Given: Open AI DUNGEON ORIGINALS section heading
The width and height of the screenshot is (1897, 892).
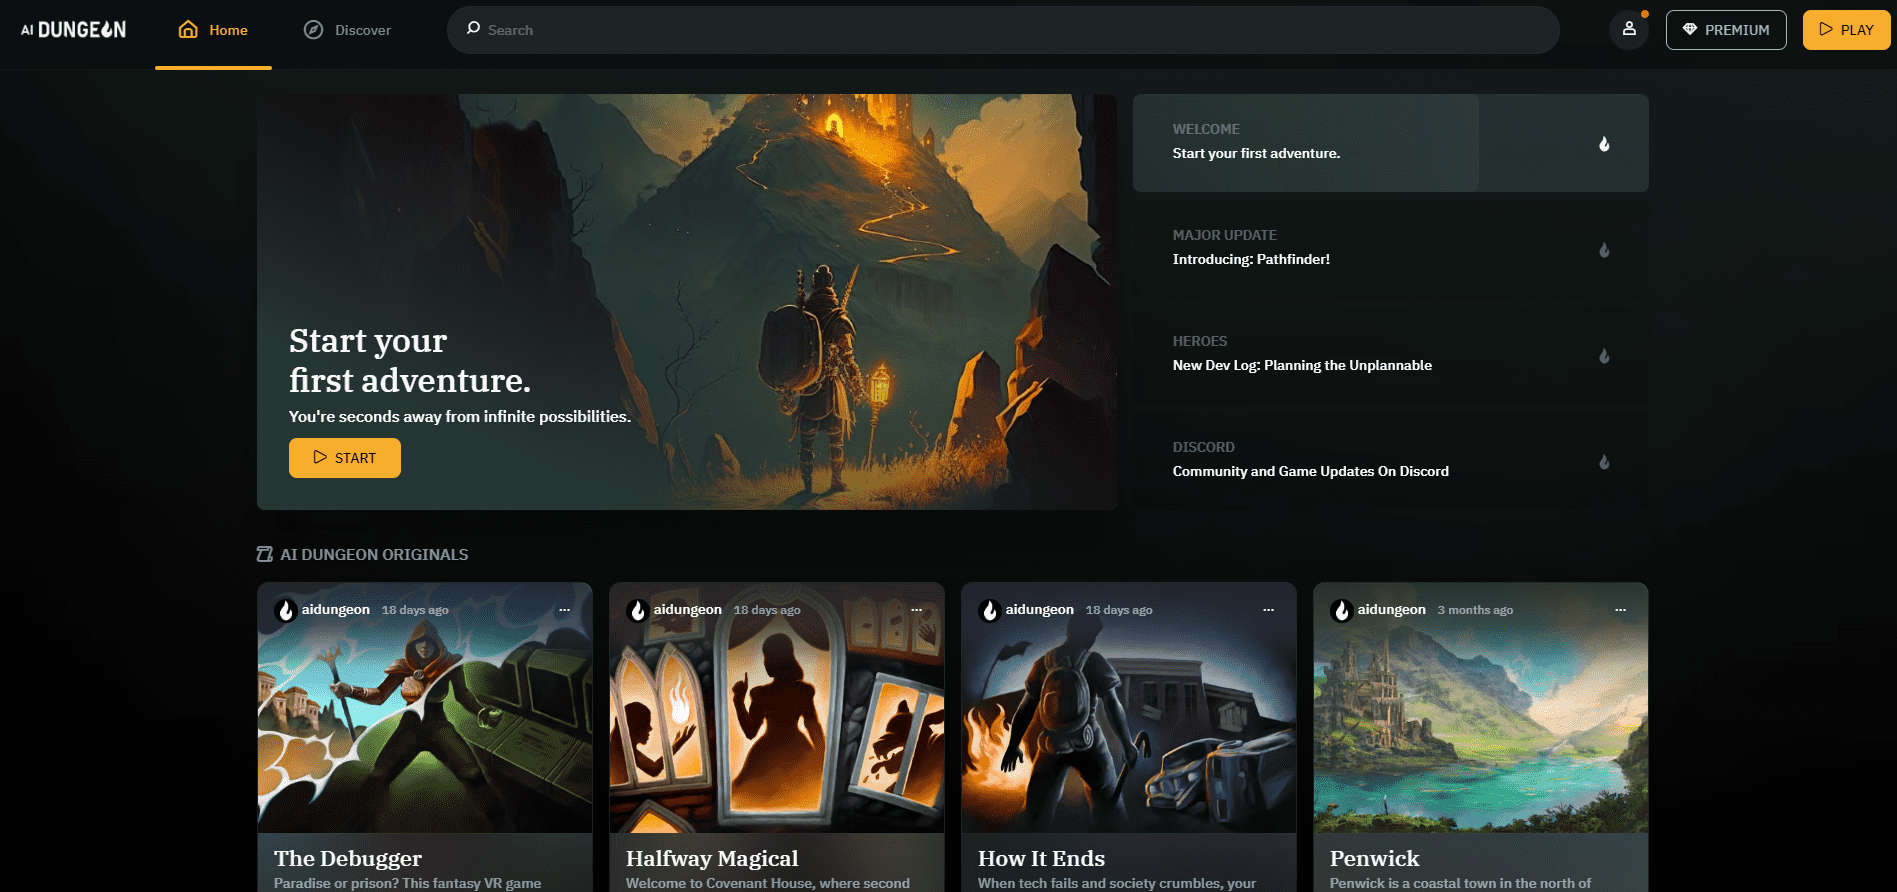Looking at the screenshot, I should 374,554.
